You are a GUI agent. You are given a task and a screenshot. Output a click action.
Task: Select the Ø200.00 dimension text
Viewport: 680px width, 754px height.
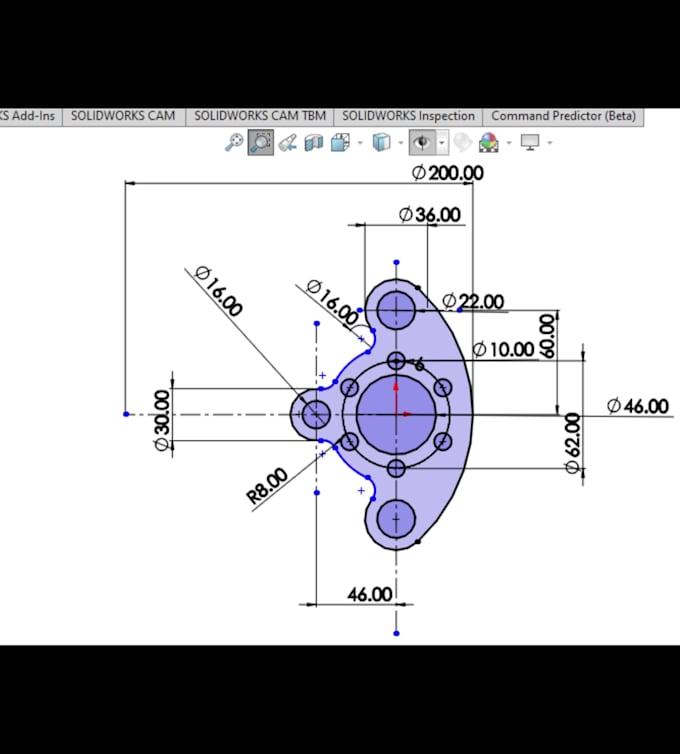[x=448, y=173]
